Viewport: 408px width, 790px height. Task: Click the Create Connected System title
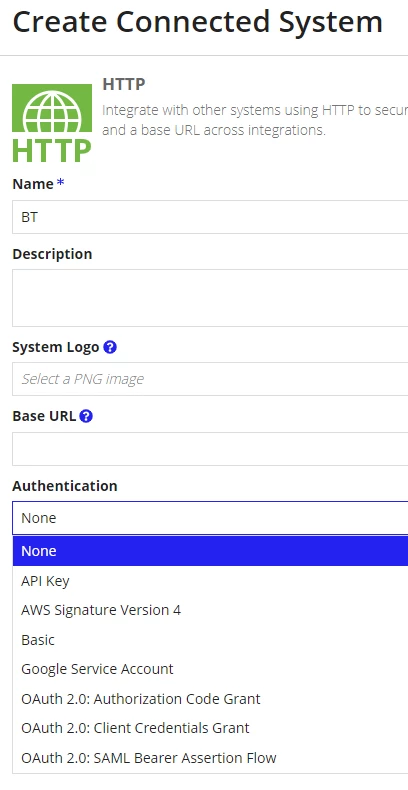197,22
